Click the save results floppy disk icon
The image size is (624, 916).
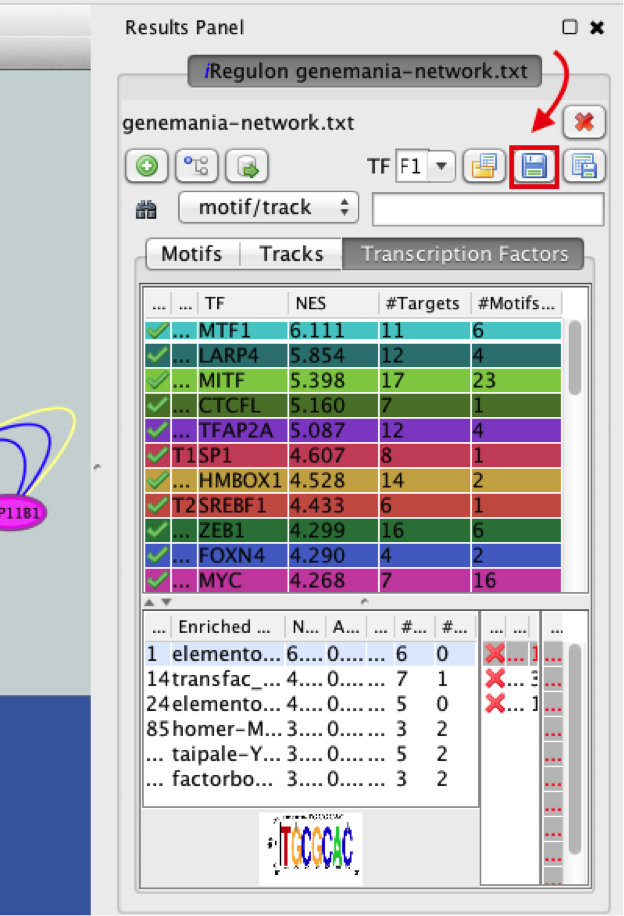click(533, 167)
